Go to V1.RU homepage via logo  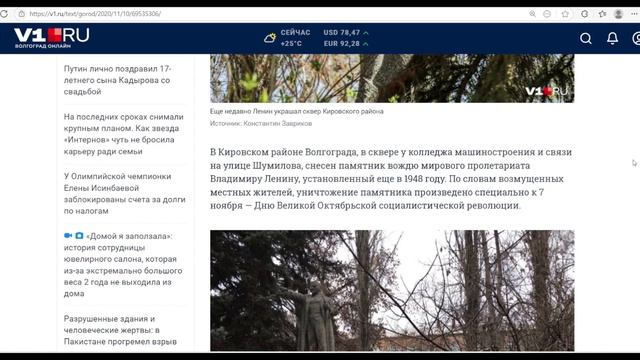(x=52, y=38)
